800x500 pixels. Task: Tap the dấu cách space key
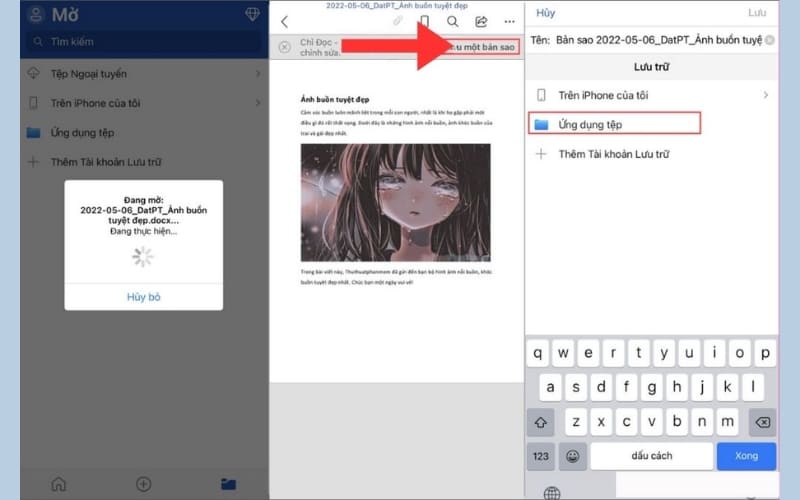pyautogui.click(x=652, y=456)
